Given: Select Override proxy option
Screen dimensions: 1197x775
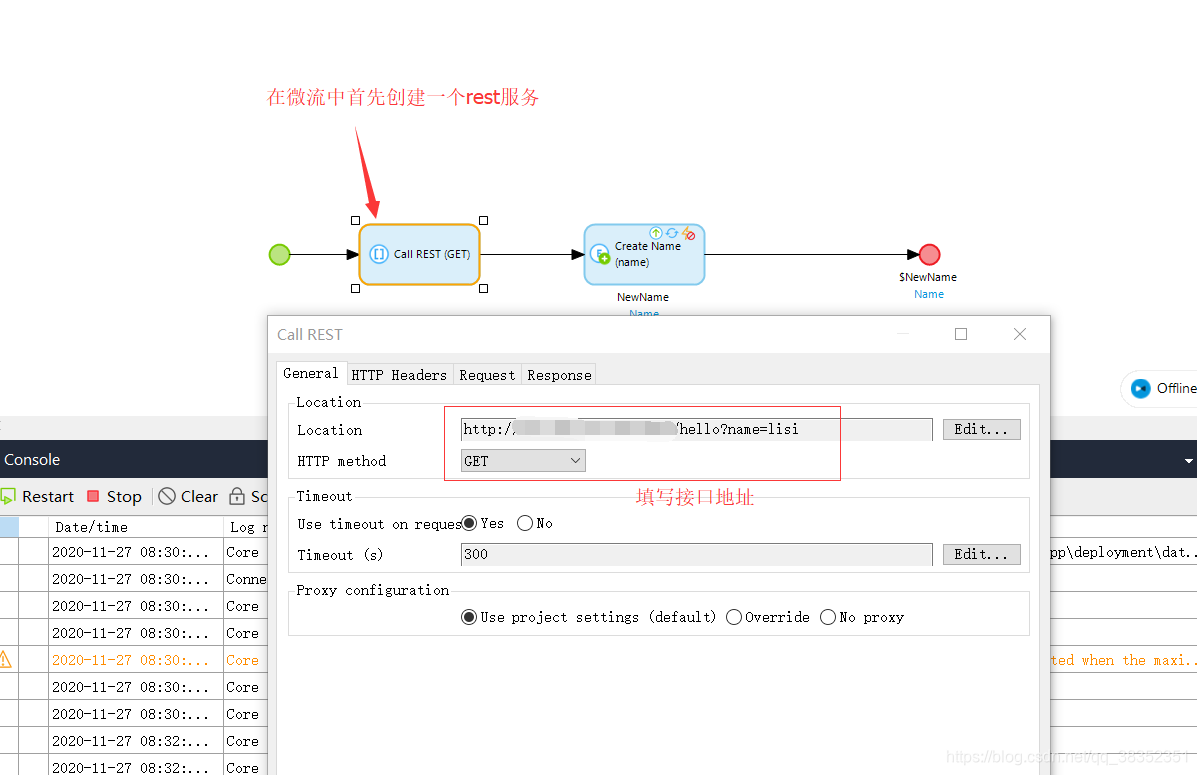Looking at the screenshot, I should click(734, 617).
